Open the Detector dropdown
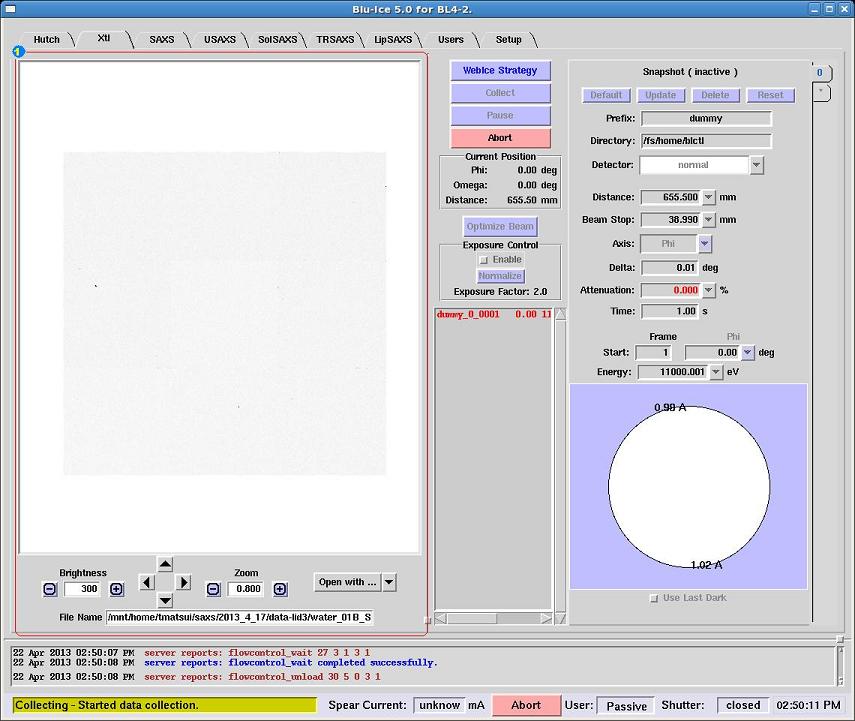This screenshot has height=721, width=855. pyautogui.click(x=756, y=165)
